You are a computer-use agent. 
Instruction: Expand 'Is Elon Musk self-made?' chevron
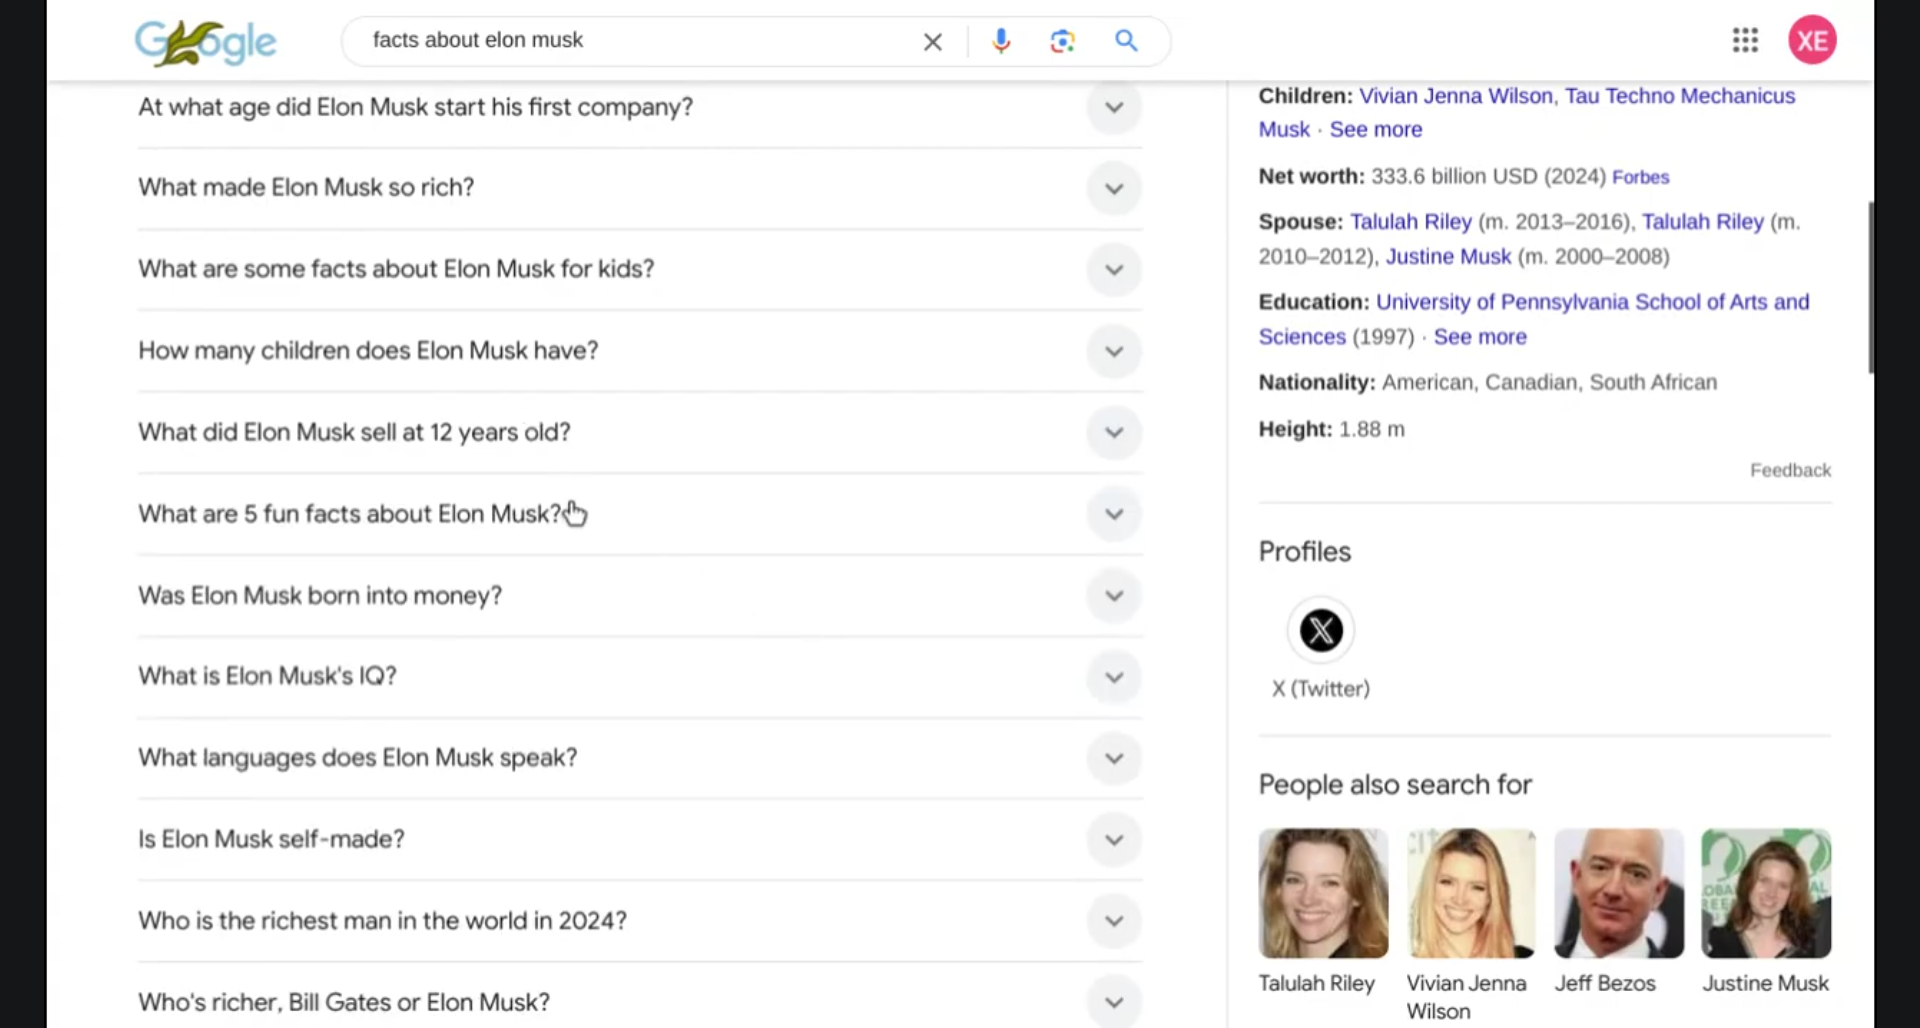1113,839
